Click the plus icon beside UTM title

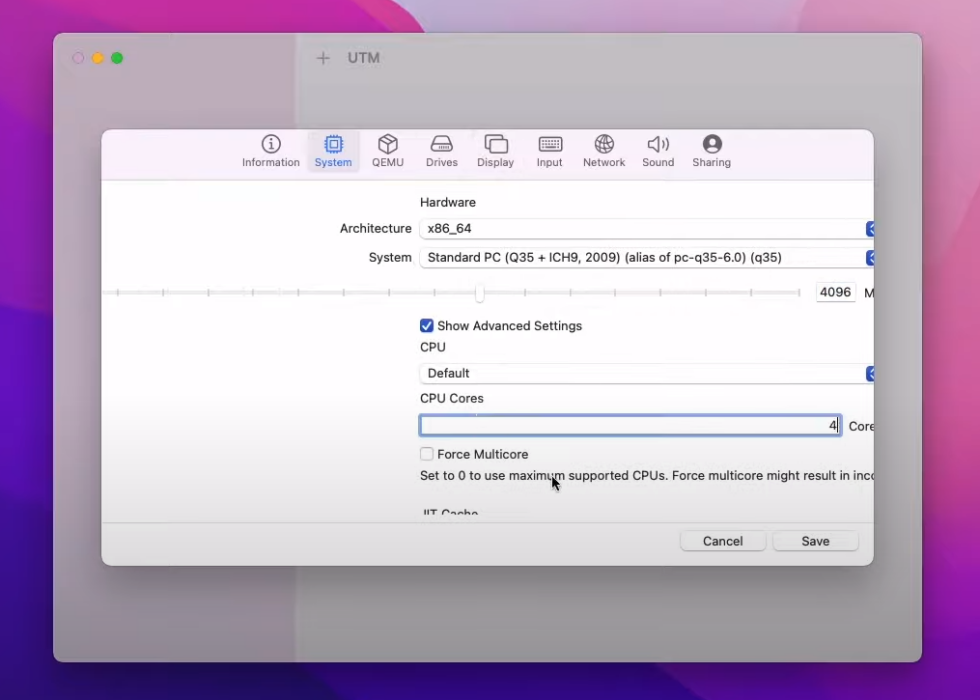click(x=323, y=58)
